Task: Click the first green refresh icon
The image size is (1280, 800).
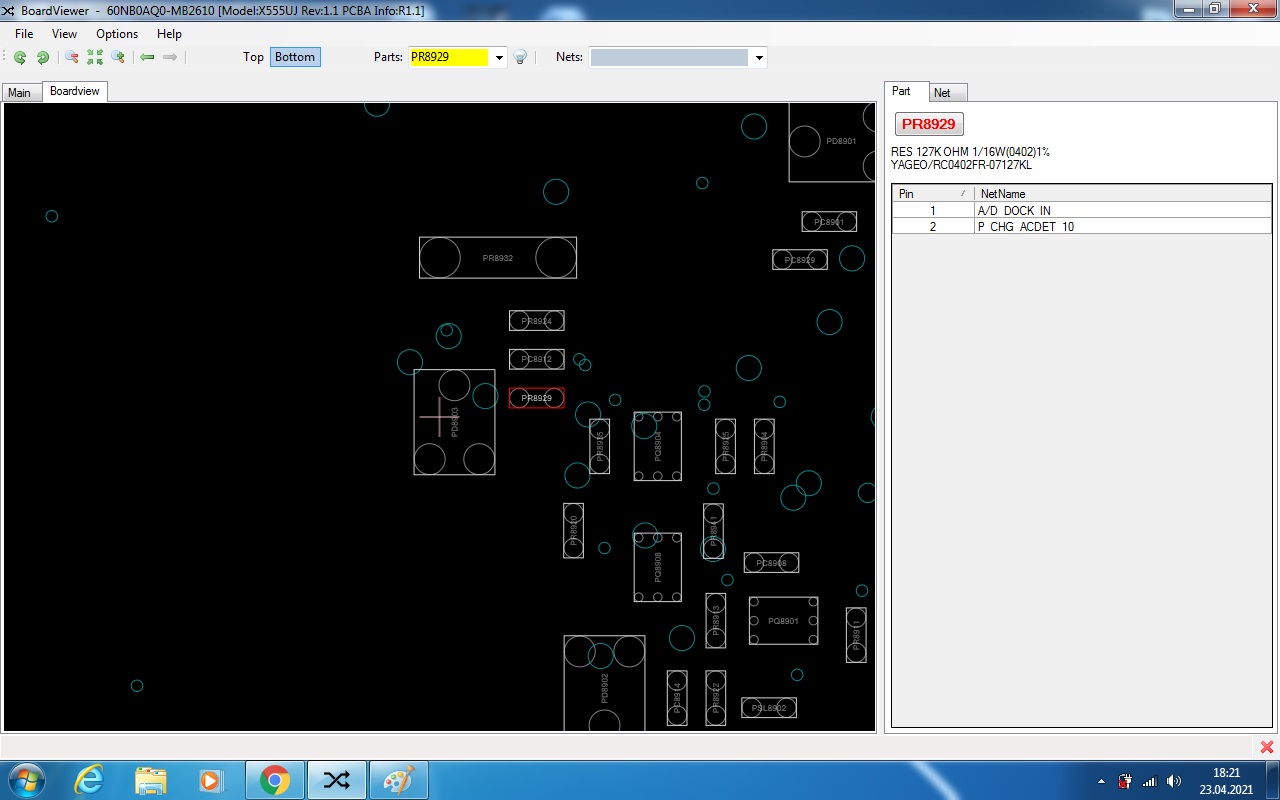Action: (x=20, y=57)
